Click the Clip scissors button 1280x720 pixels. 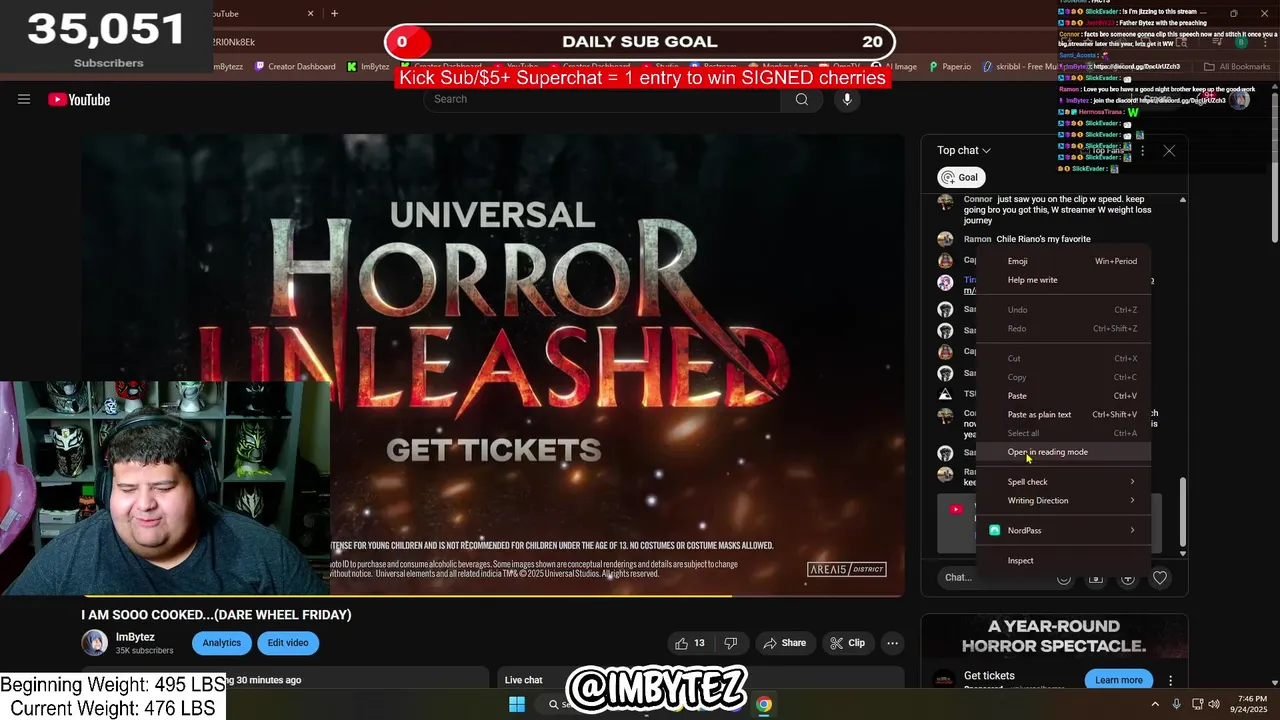point(846,643)
